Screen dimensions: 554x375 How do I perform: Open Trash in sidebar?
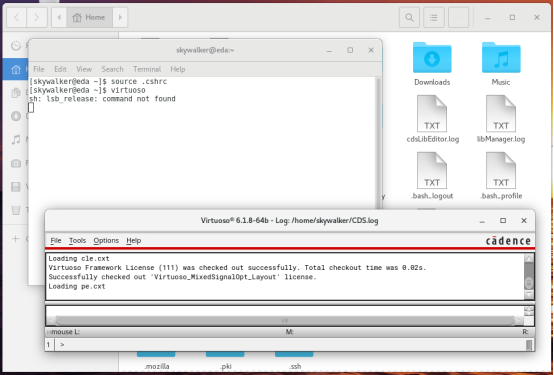(x=16, y=210)
